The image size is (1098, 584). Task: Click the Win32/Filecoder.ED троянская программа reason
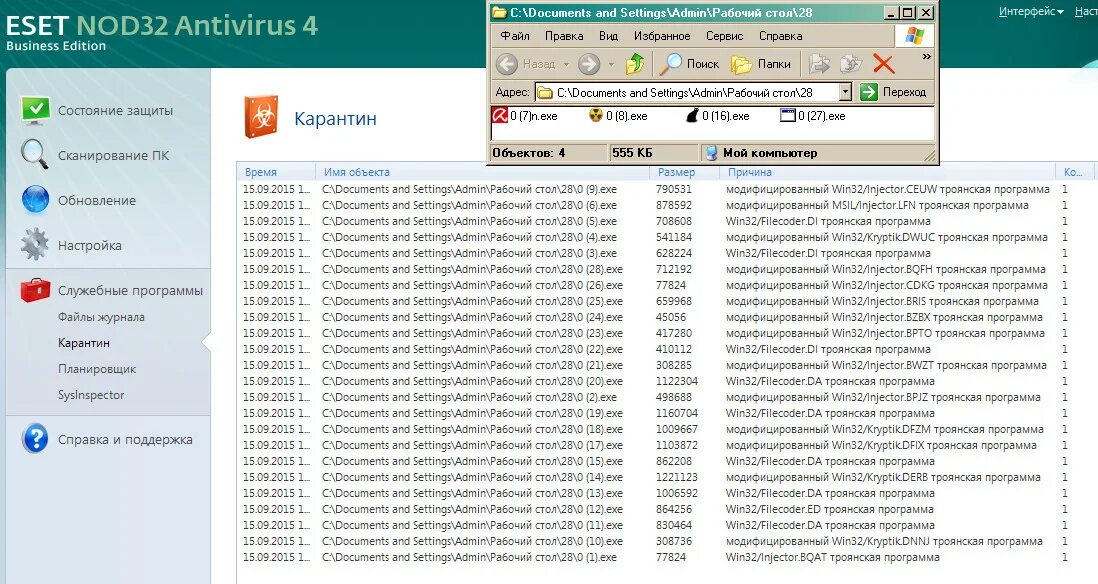click(830, 509)
